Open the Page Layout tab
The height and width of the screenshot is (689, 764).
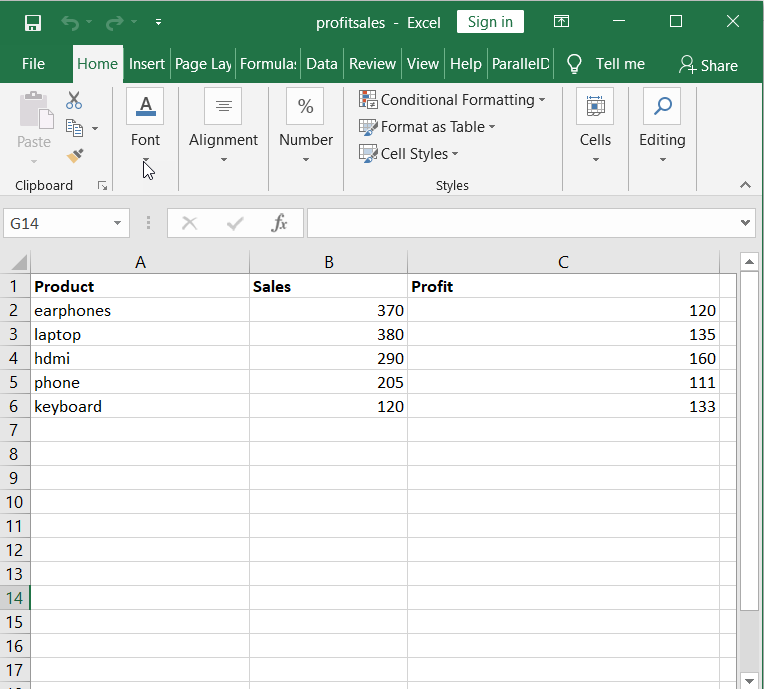pos(203,64)
